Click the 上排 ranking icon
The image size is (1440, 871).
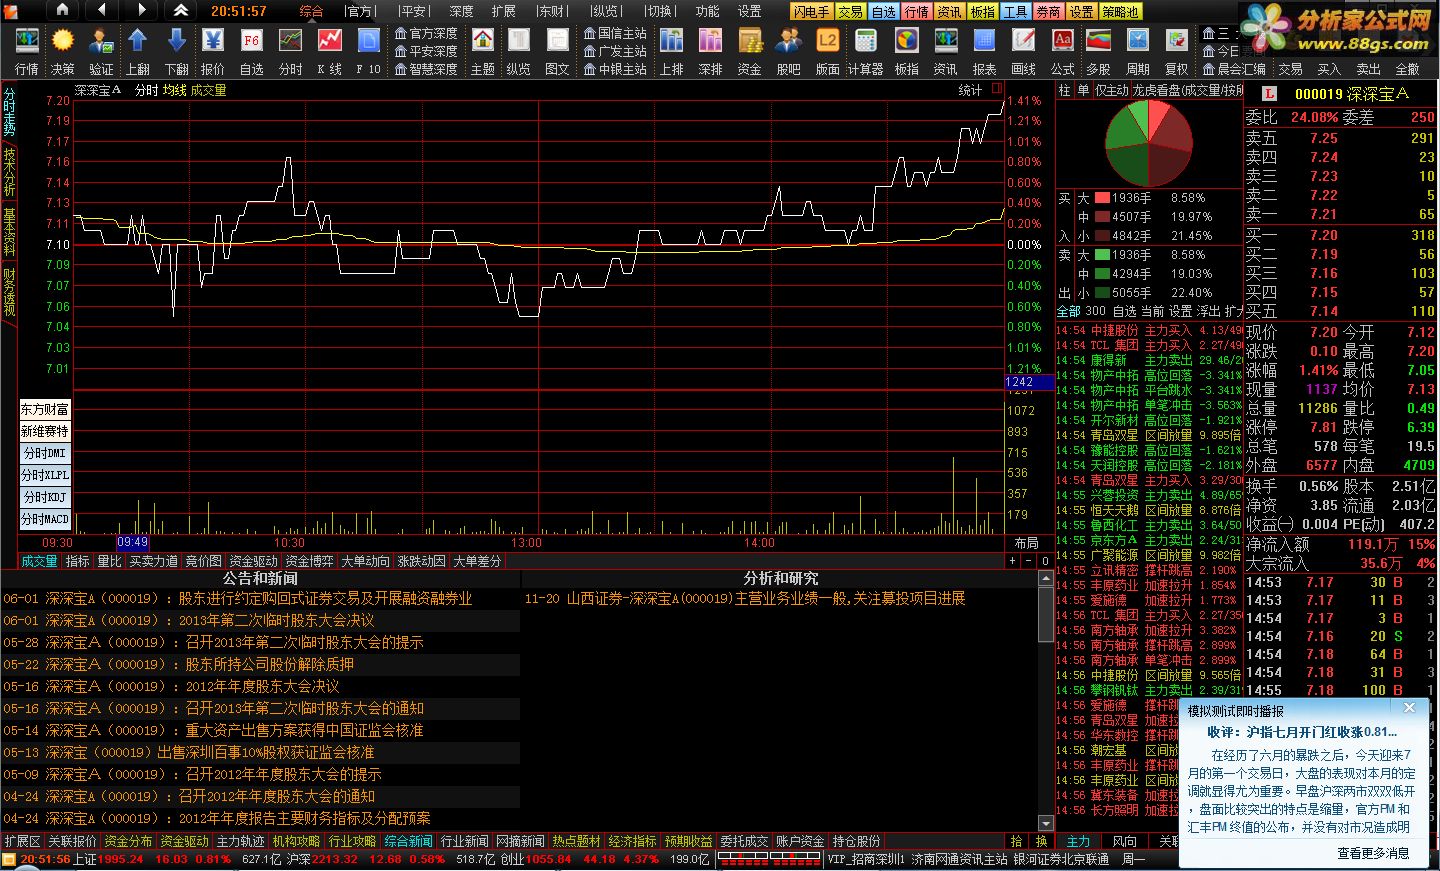click(x=672, y=51)
